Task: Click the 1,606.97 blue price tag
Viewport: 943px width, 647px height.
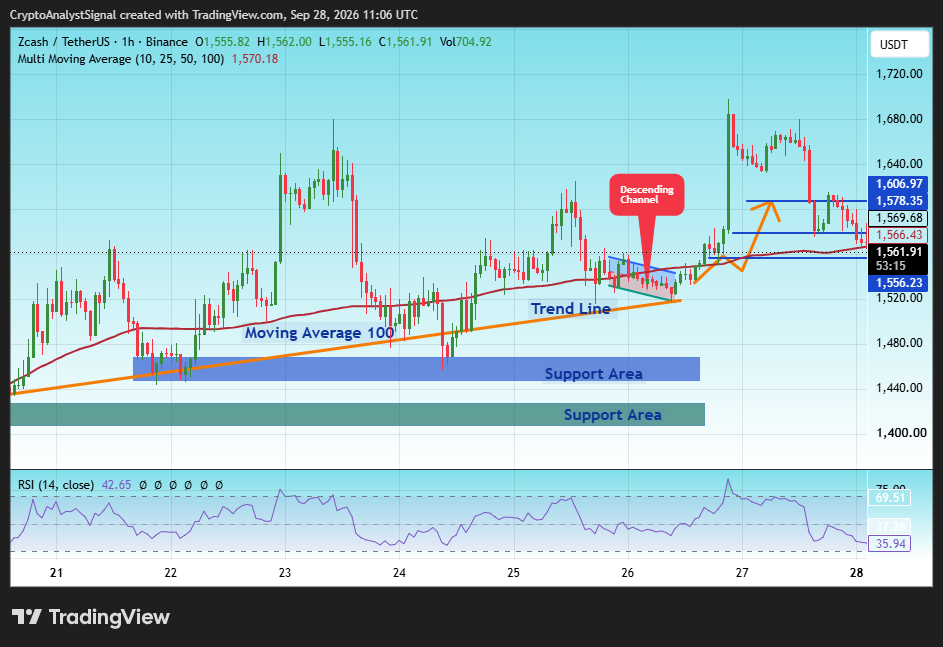Action: pyautogui.click(x=898, y=184)
